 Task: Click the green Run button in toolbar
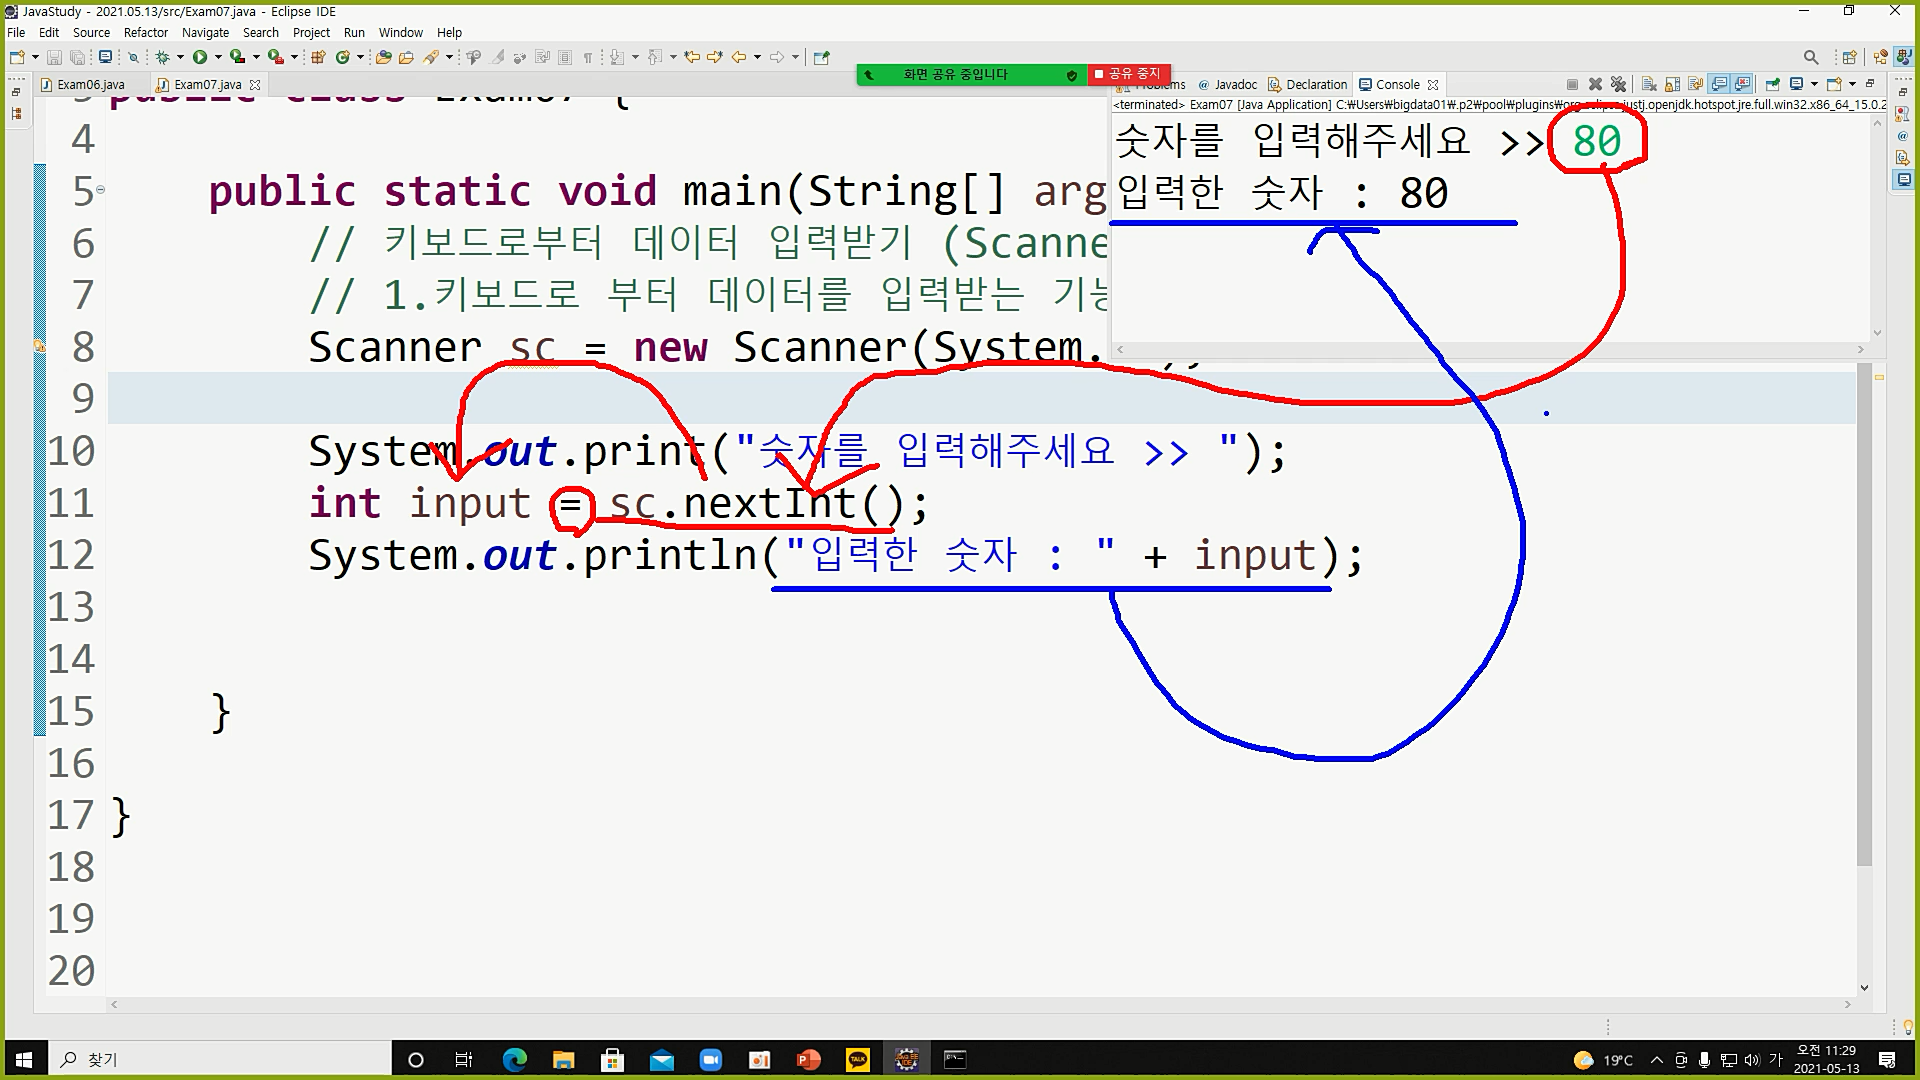tap(200, 57)
